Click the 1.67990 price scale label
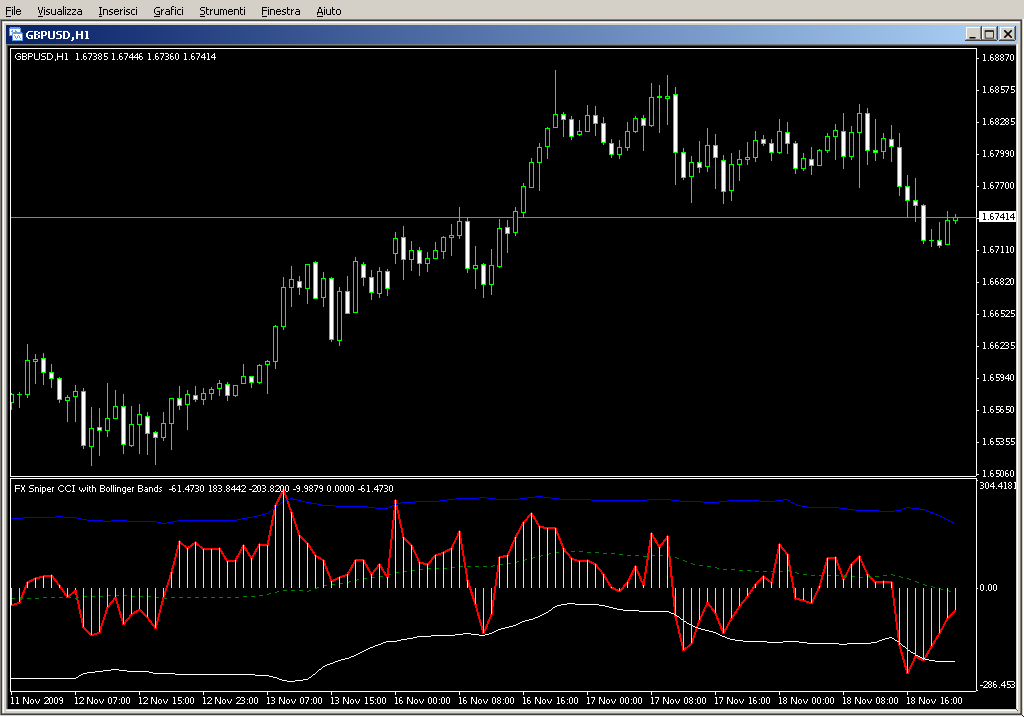The width and height of the screenshot is (1024, 717). coord(998,153)
